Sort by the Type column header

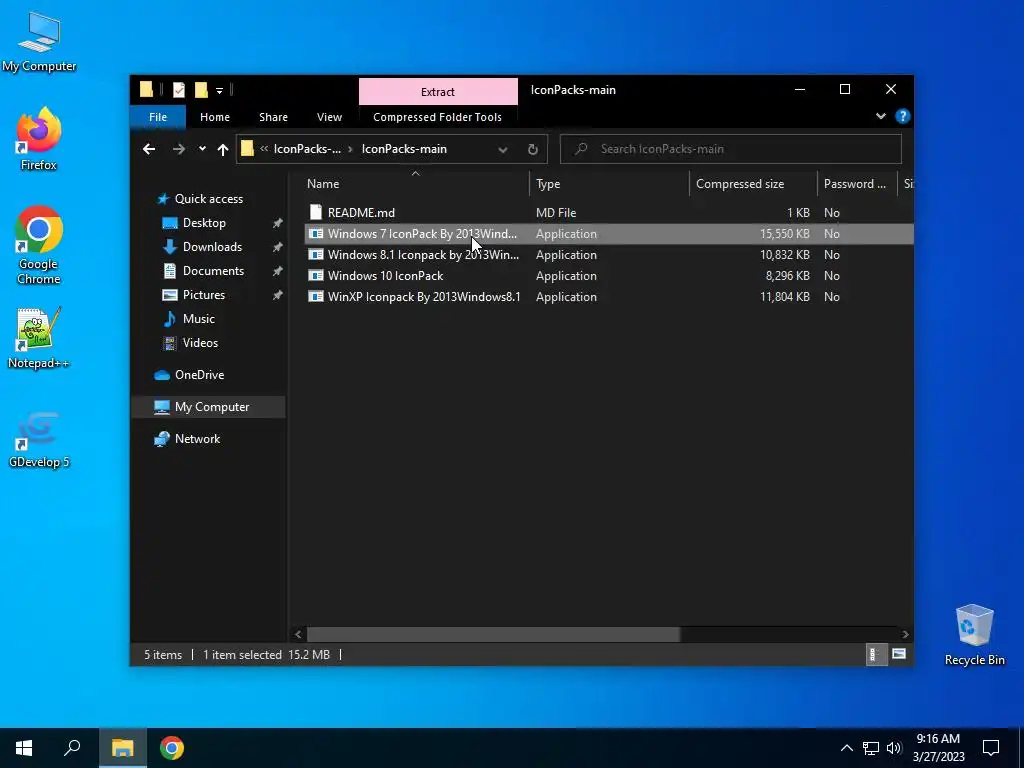tap(609, 184)
